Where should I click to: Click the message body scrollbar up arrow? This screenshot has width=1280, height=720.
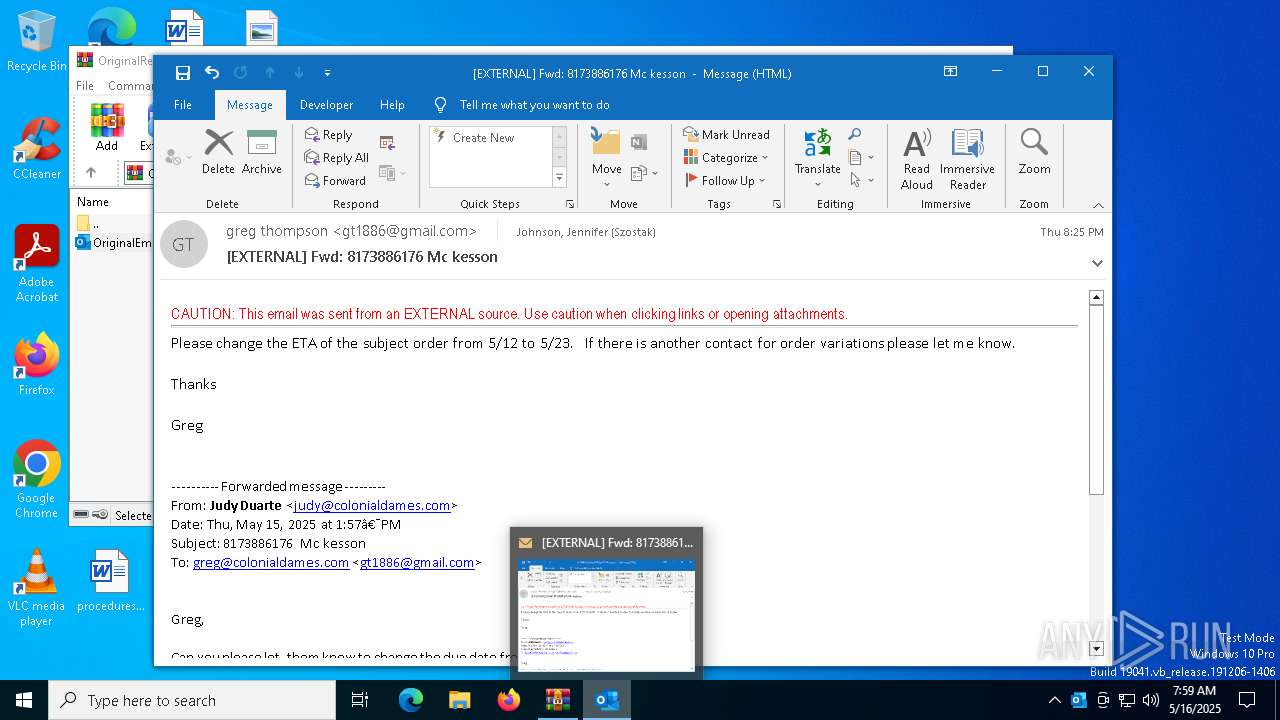click(x=1096, y=298)
